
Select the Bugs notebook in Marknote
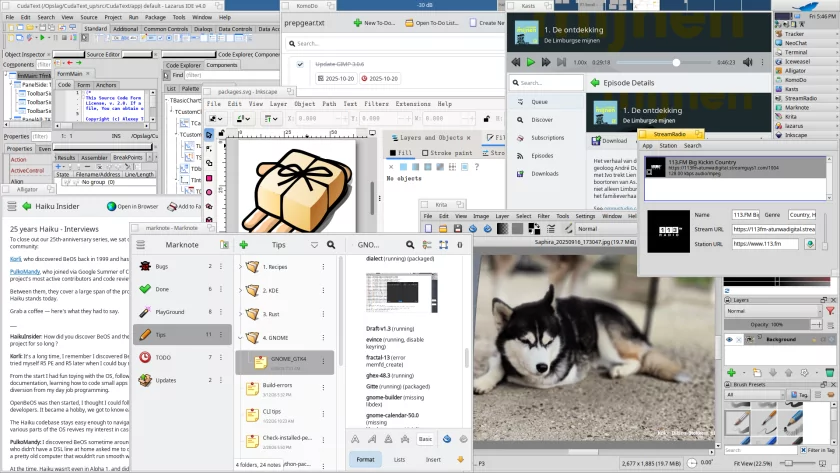pyautogui.click(x=182, y=266)
